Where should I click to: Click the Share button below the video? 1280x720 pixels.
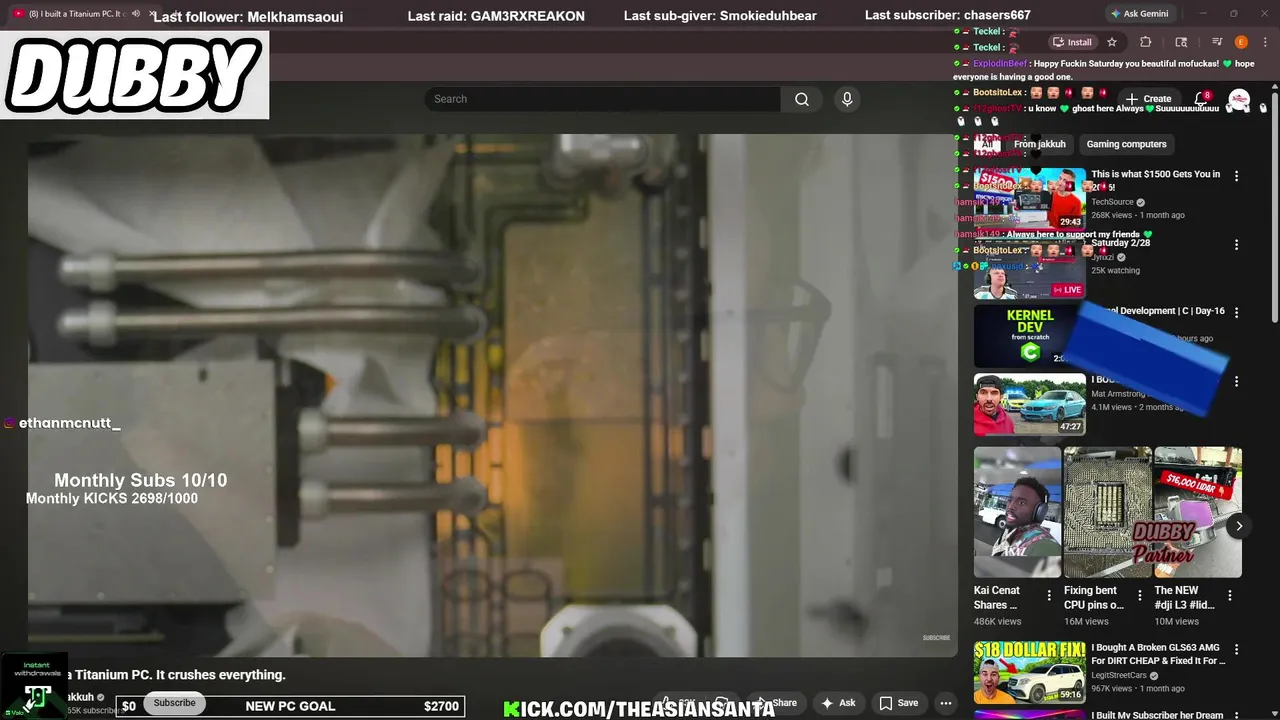(x=776, y=703)
